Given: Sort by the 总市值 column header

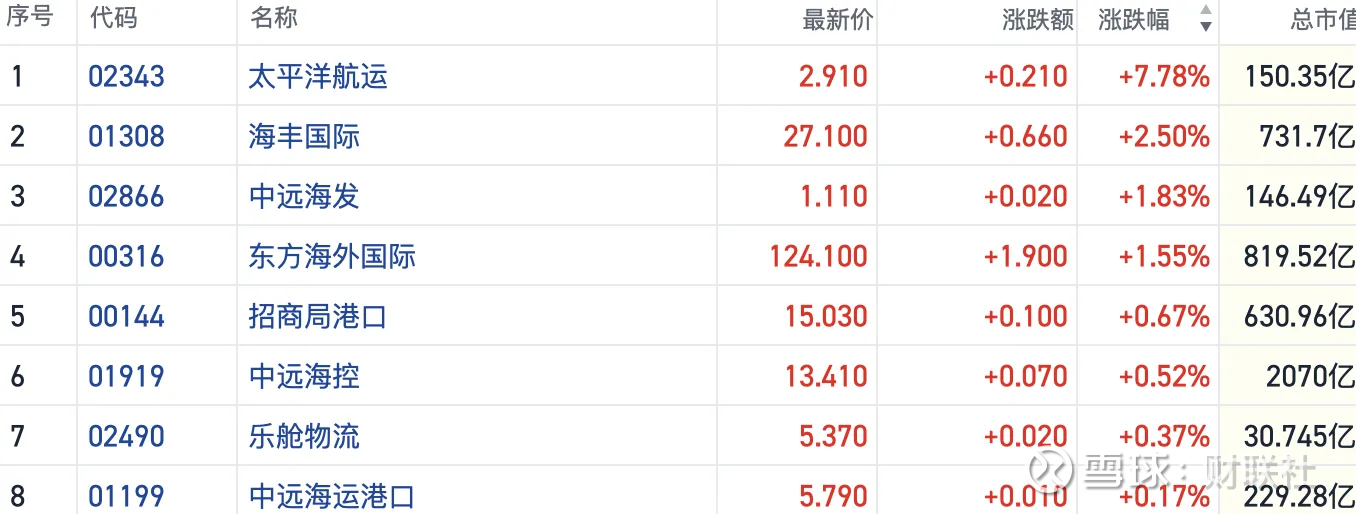Looking at the screenshot, I should tap(1322, 19).
